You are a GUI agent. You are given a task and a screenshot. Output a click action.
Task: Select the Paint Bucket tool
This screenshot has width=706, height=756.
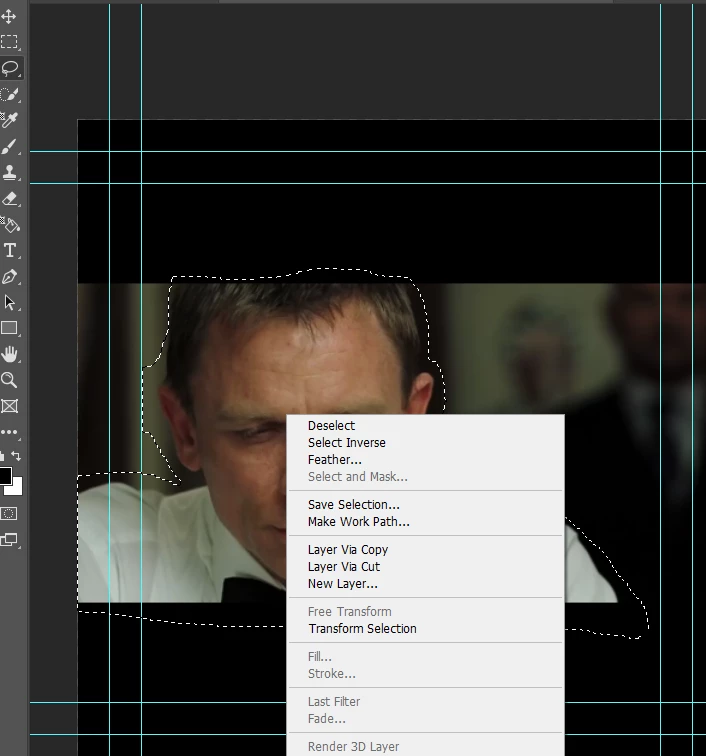(x=9, y=224)
